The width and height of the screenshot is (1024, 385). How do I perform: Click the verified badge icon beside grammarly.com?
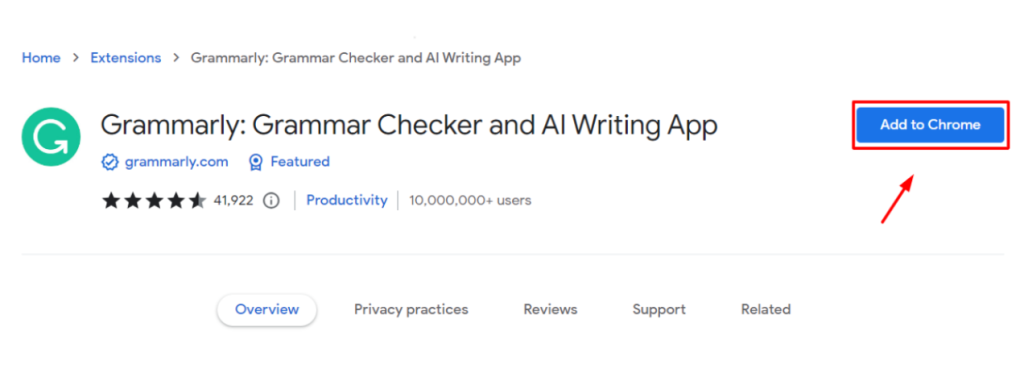click(109, 162)
